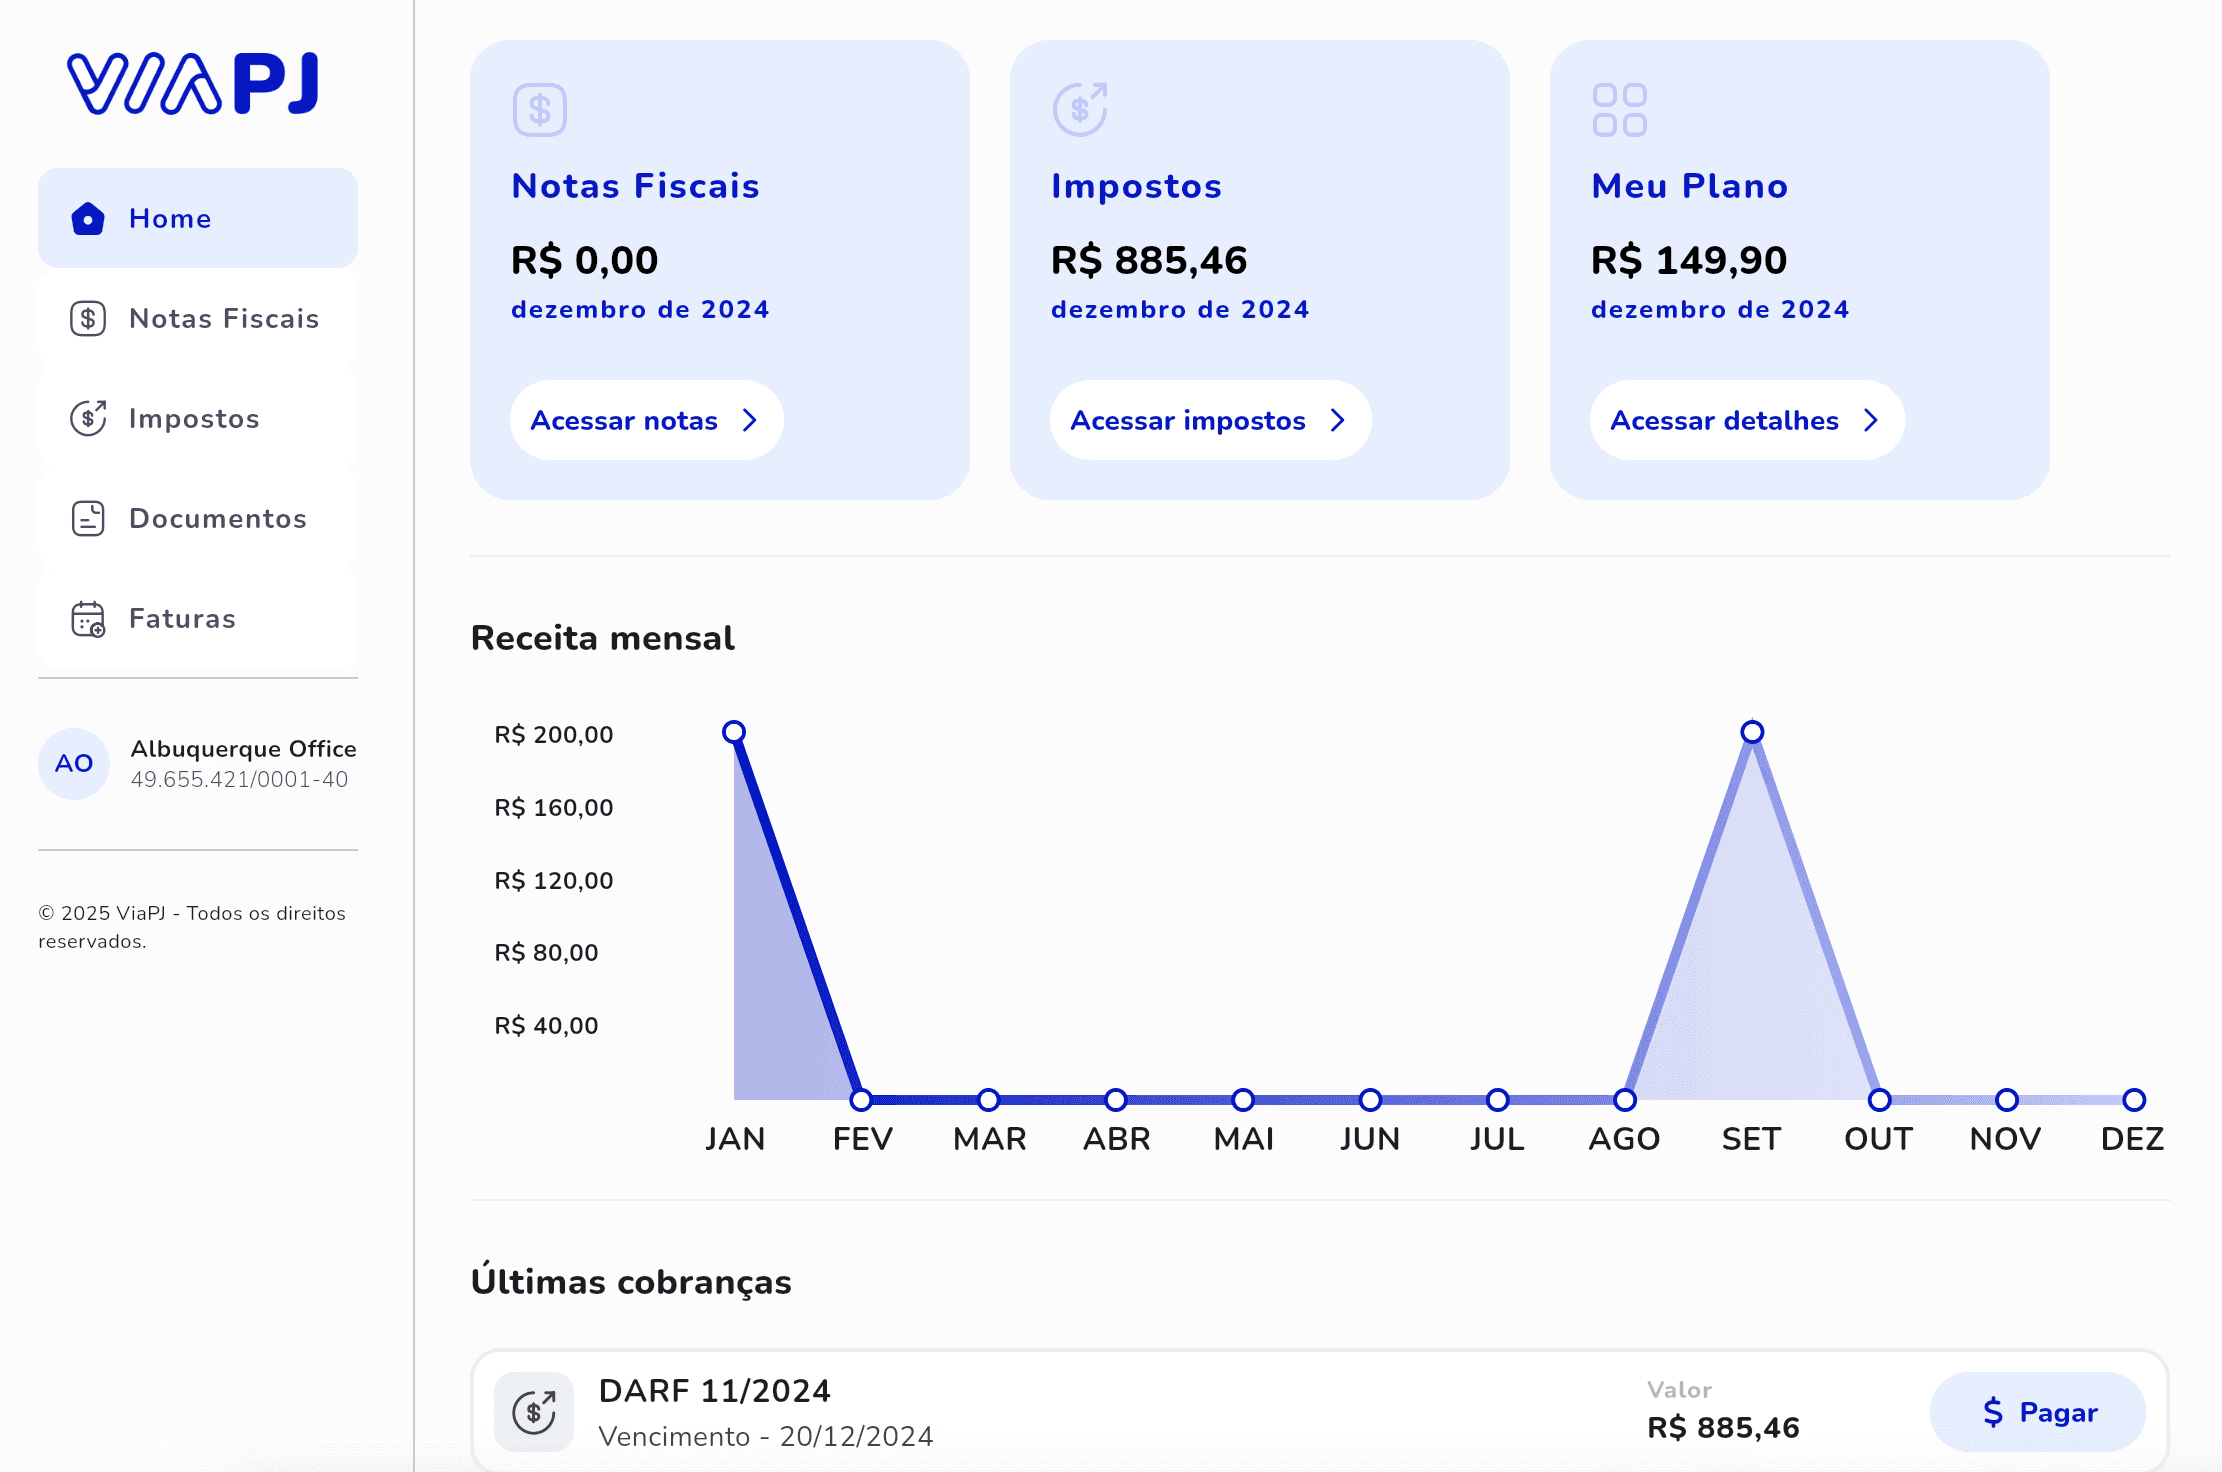Select the SET data point on revenue chart

coord(1752,732)
